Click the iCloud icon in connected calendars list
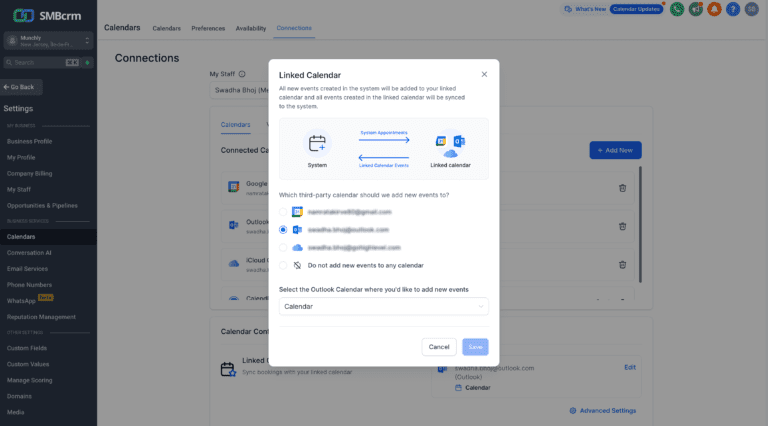This screenshot has height=426, width=768. [x=234, y=263]
